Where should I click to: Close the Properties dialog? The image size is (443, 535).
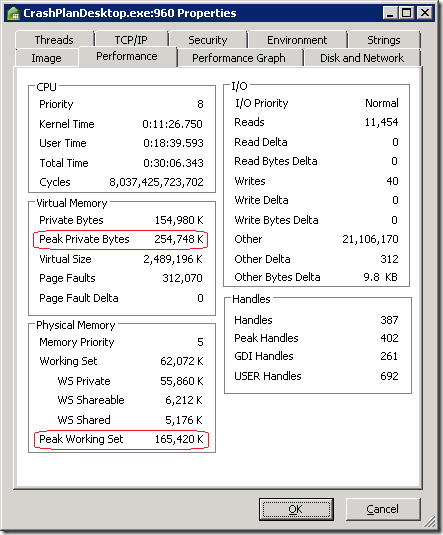point(425,13)
